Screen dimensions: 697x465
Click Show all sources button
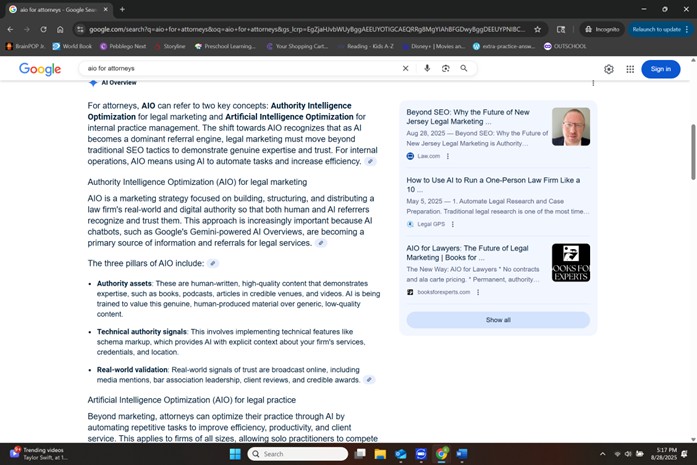[x=498, y=320]
